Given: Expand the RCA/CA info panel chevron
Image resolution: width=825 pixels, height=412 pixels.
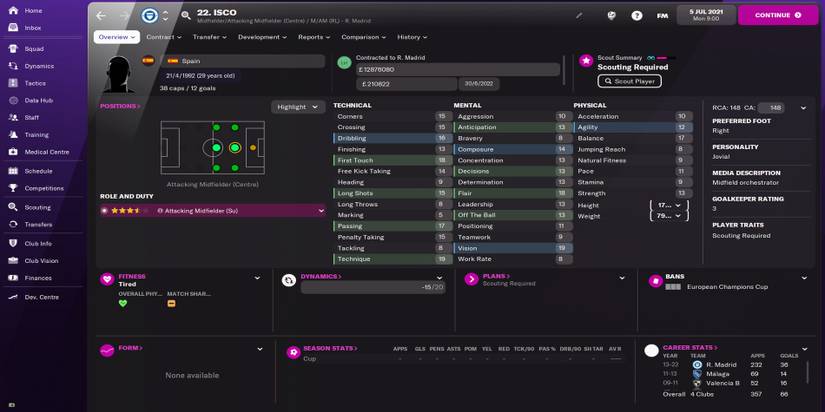Looking at the screenshot, I should click(x=803, y=108).
